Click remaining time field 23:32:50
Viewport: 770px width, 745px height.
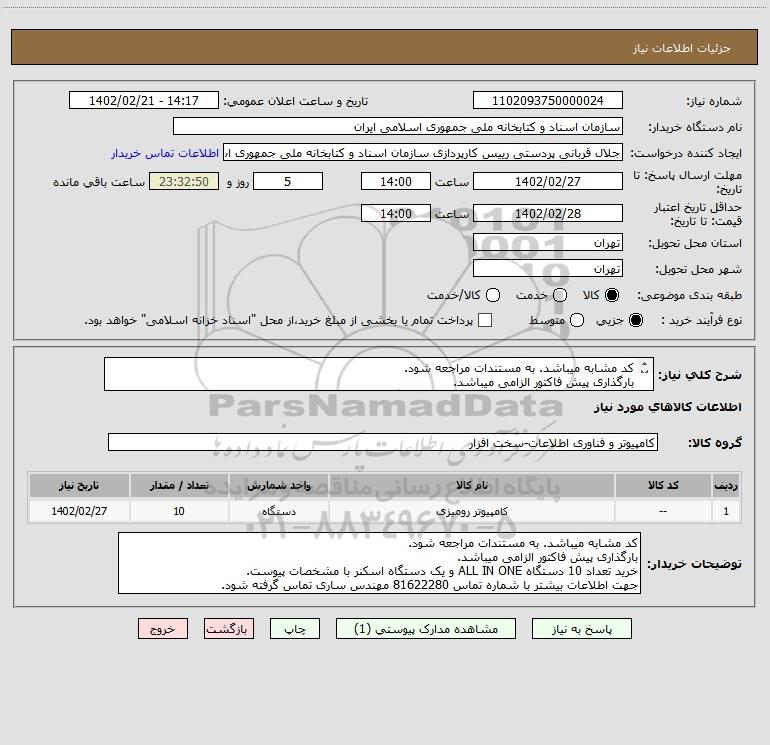click(184, 181)
